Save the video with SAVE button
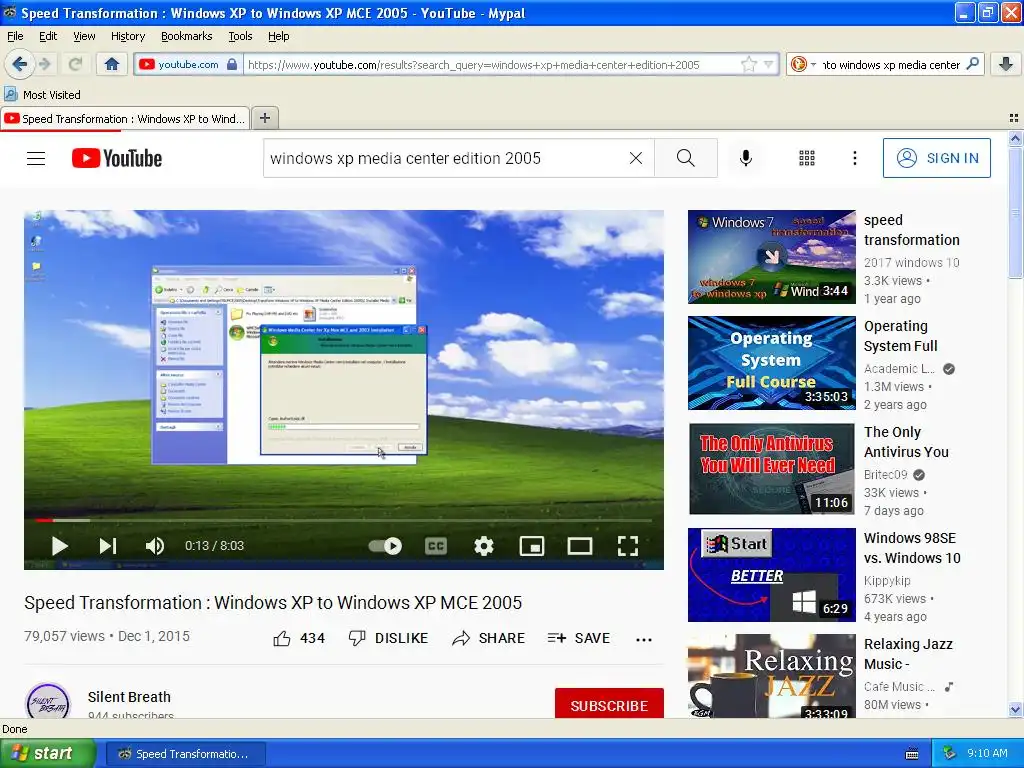This screenshot has width=1024, height=768. pyautogui.click(x=579, y=638)
